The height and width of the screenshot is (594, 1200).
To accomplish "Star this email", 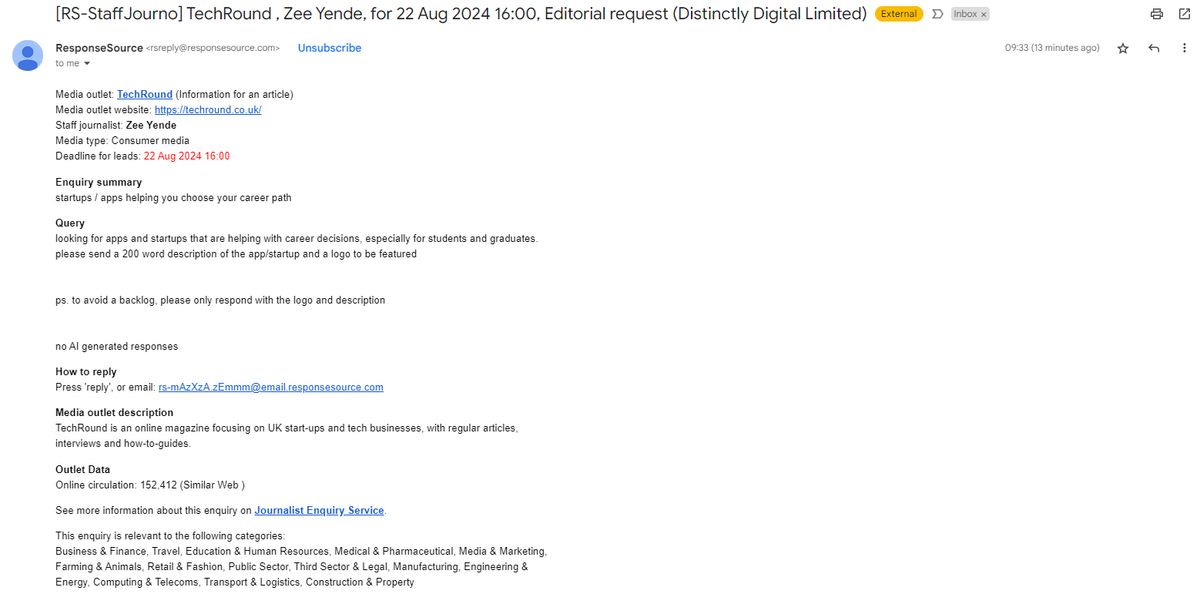I will (x=1123, y=48).
